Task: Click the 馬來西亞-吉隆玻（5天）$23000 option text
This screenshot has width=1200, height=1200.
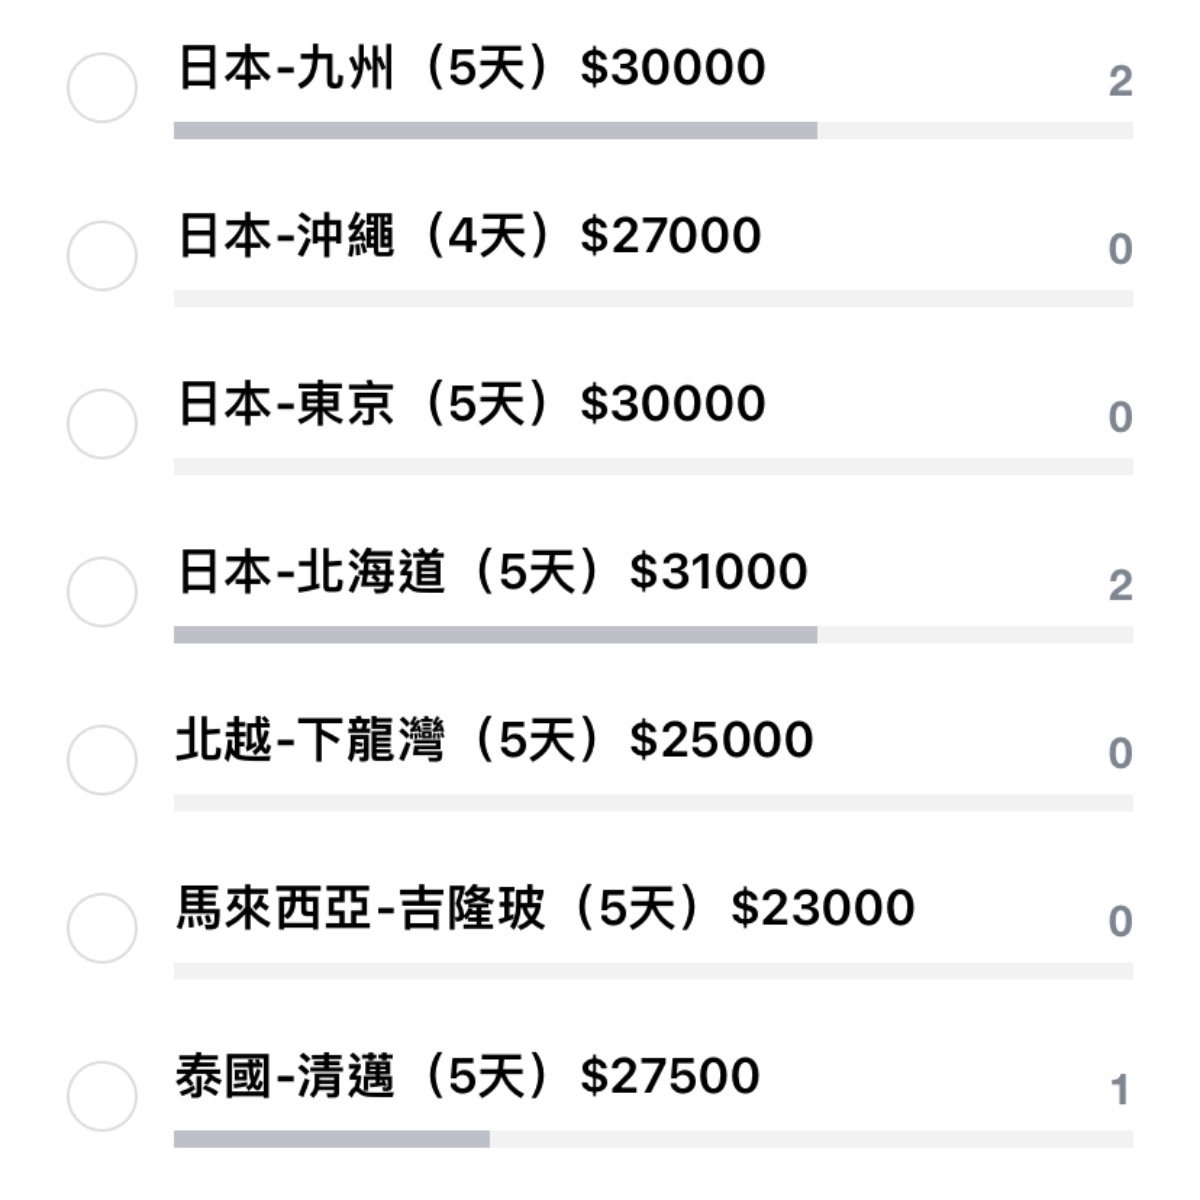Action: 545,908
